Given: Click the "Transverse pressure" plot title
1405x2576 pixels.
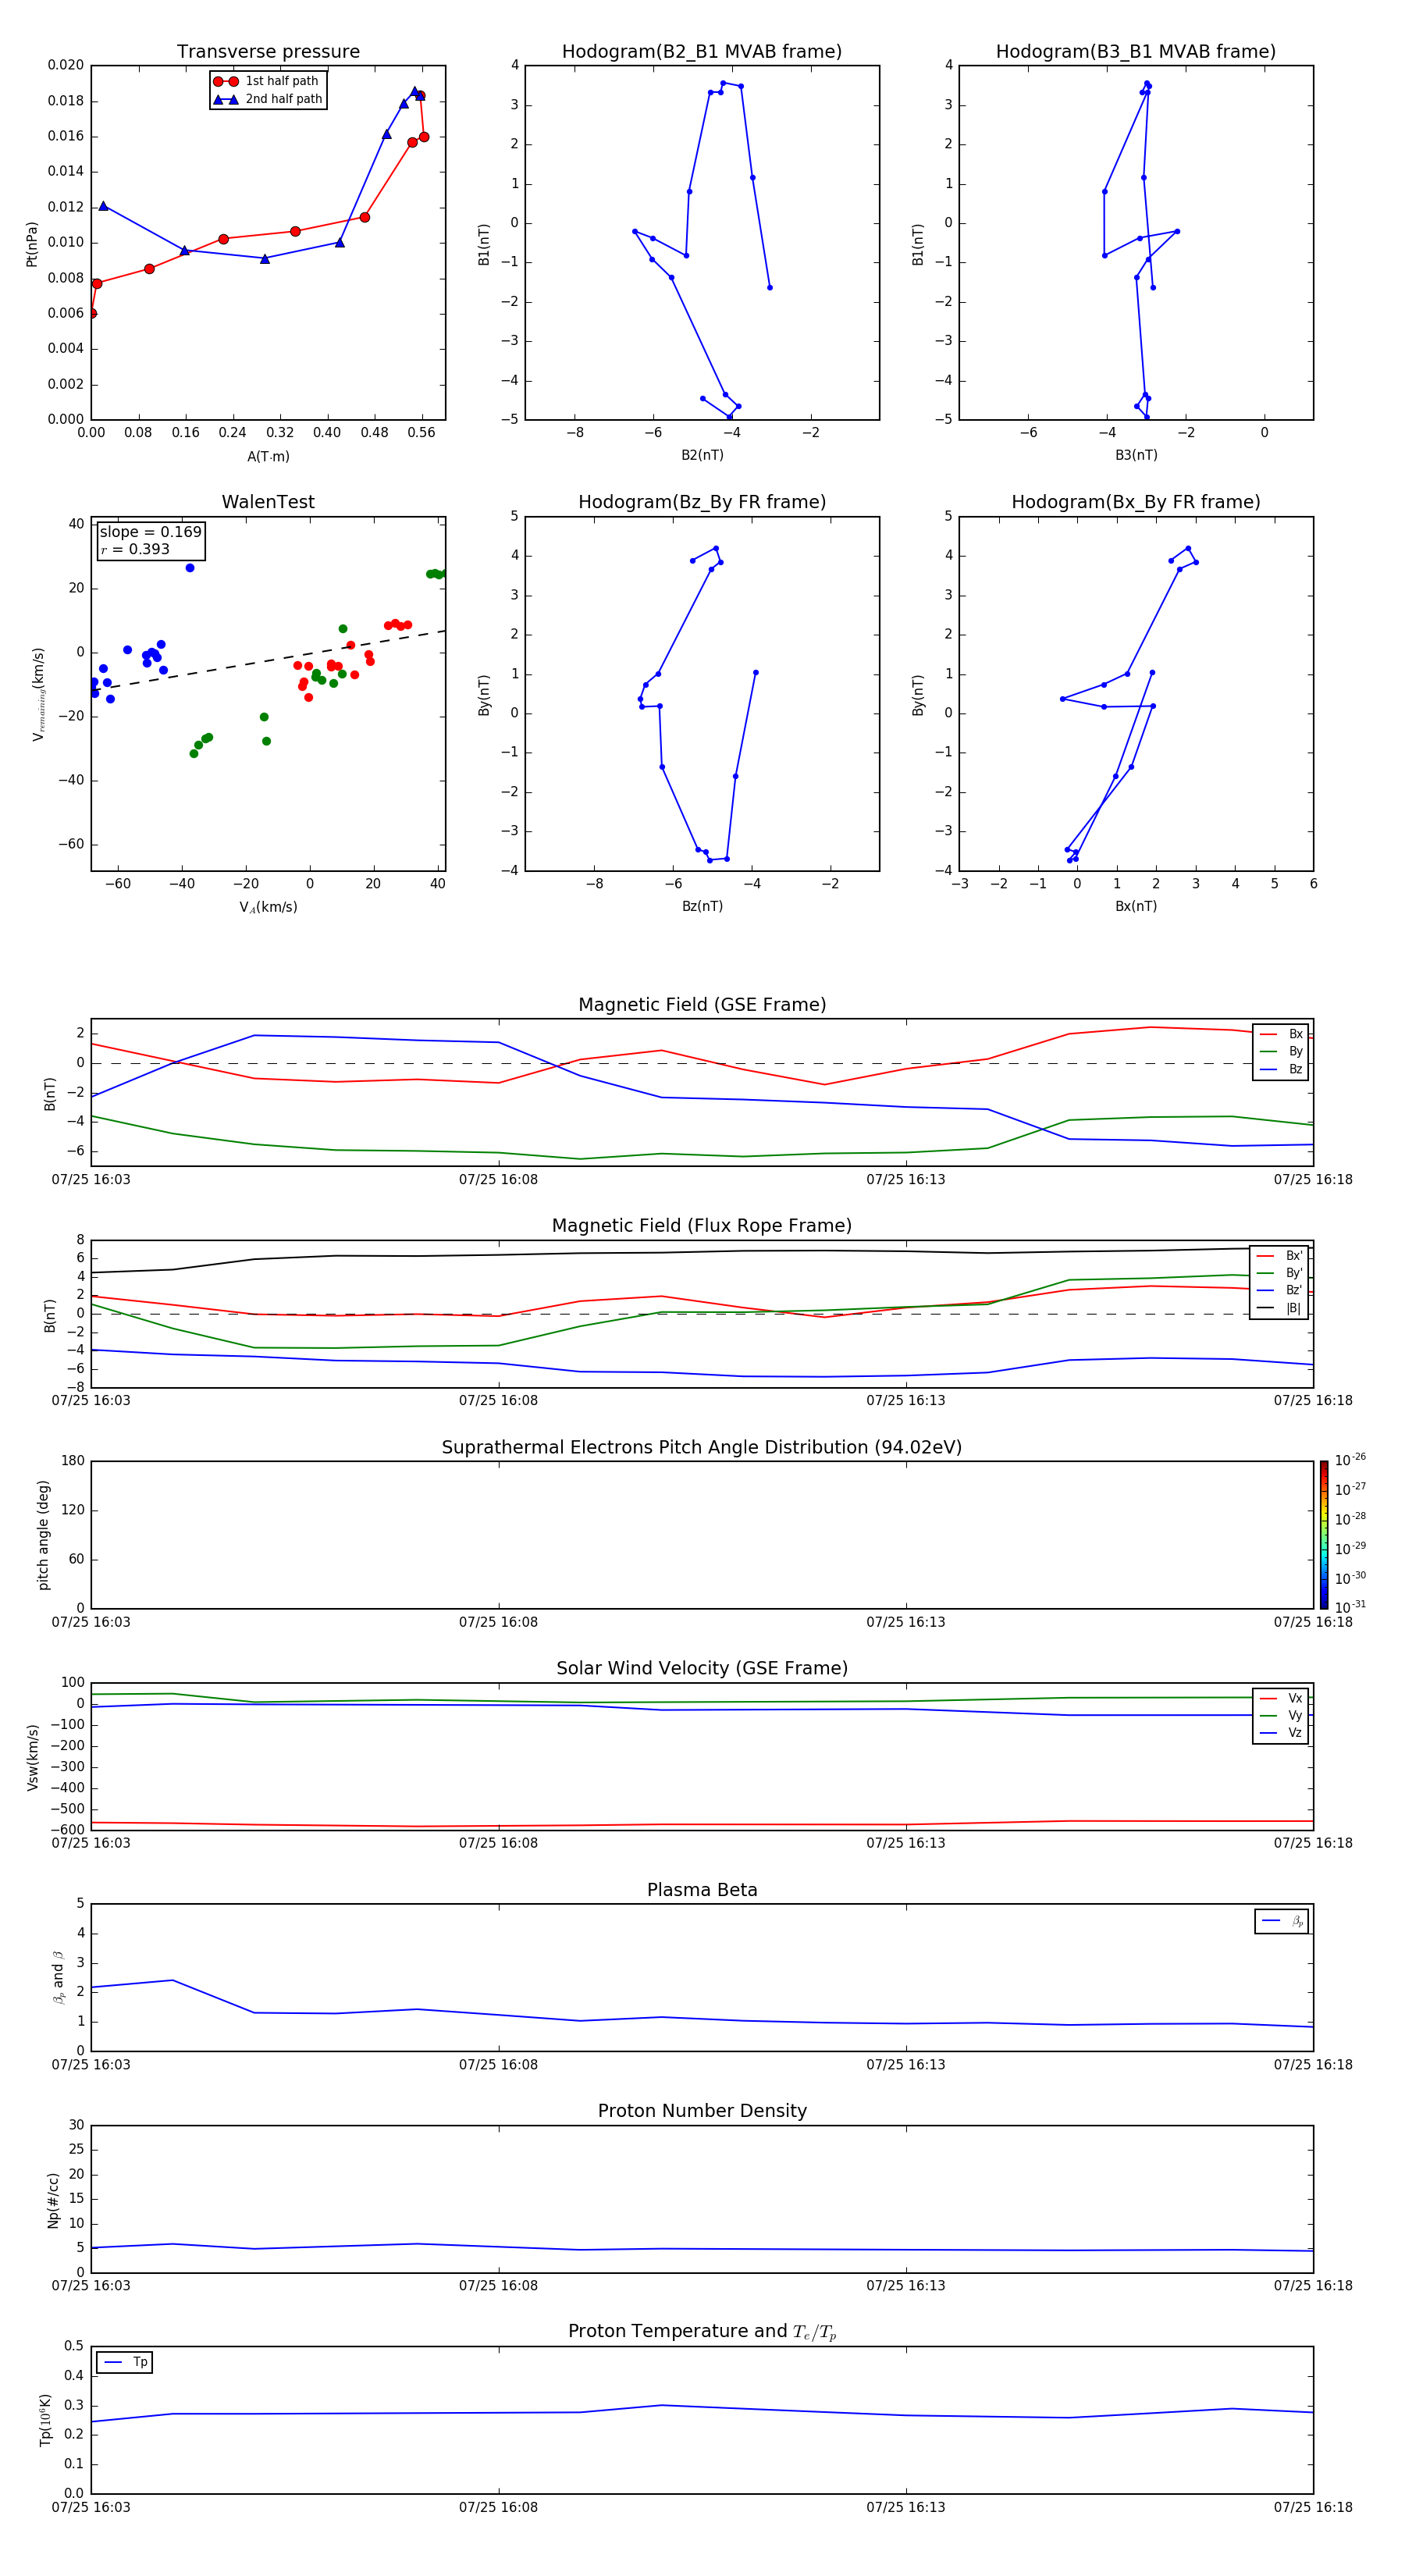Looking at the screenshot, I should tap(268, 52).
